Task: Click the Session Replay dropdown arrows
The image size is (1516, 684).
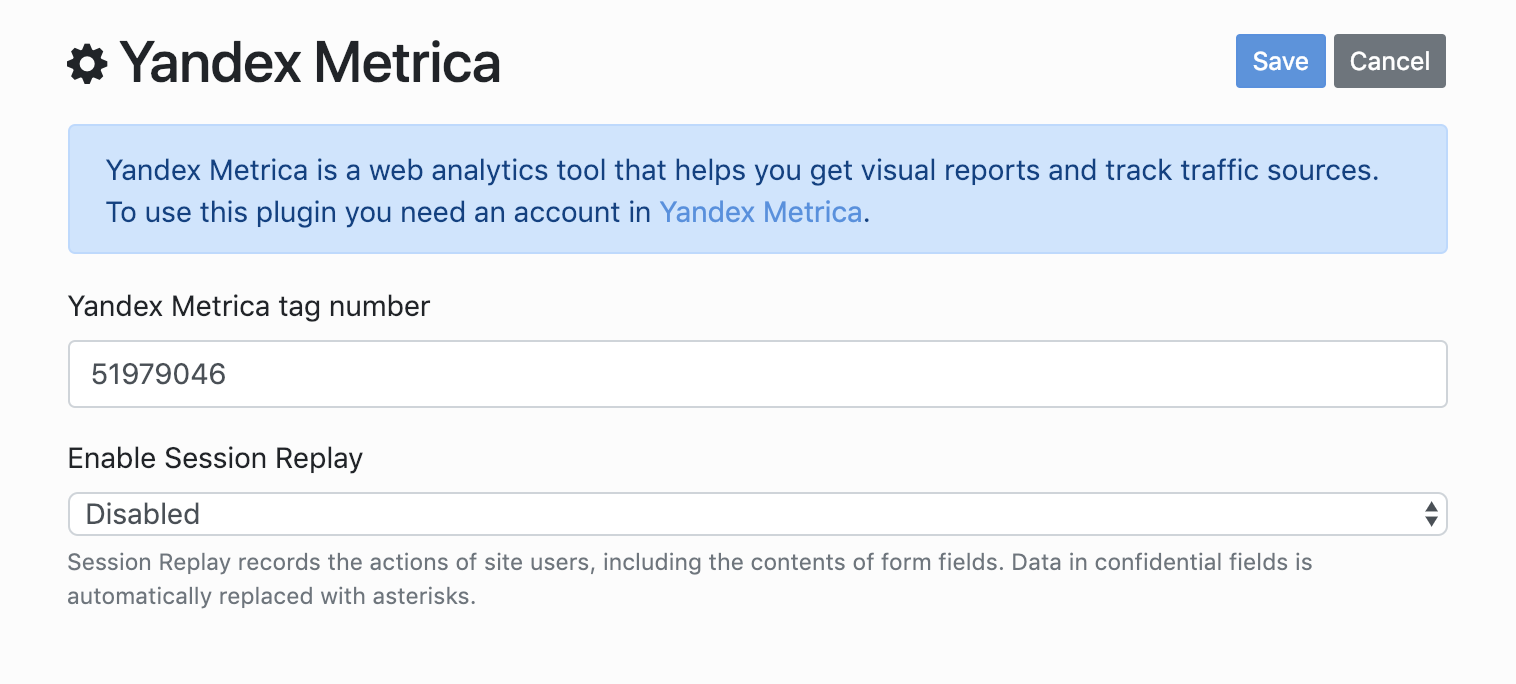Action: 1431,514
